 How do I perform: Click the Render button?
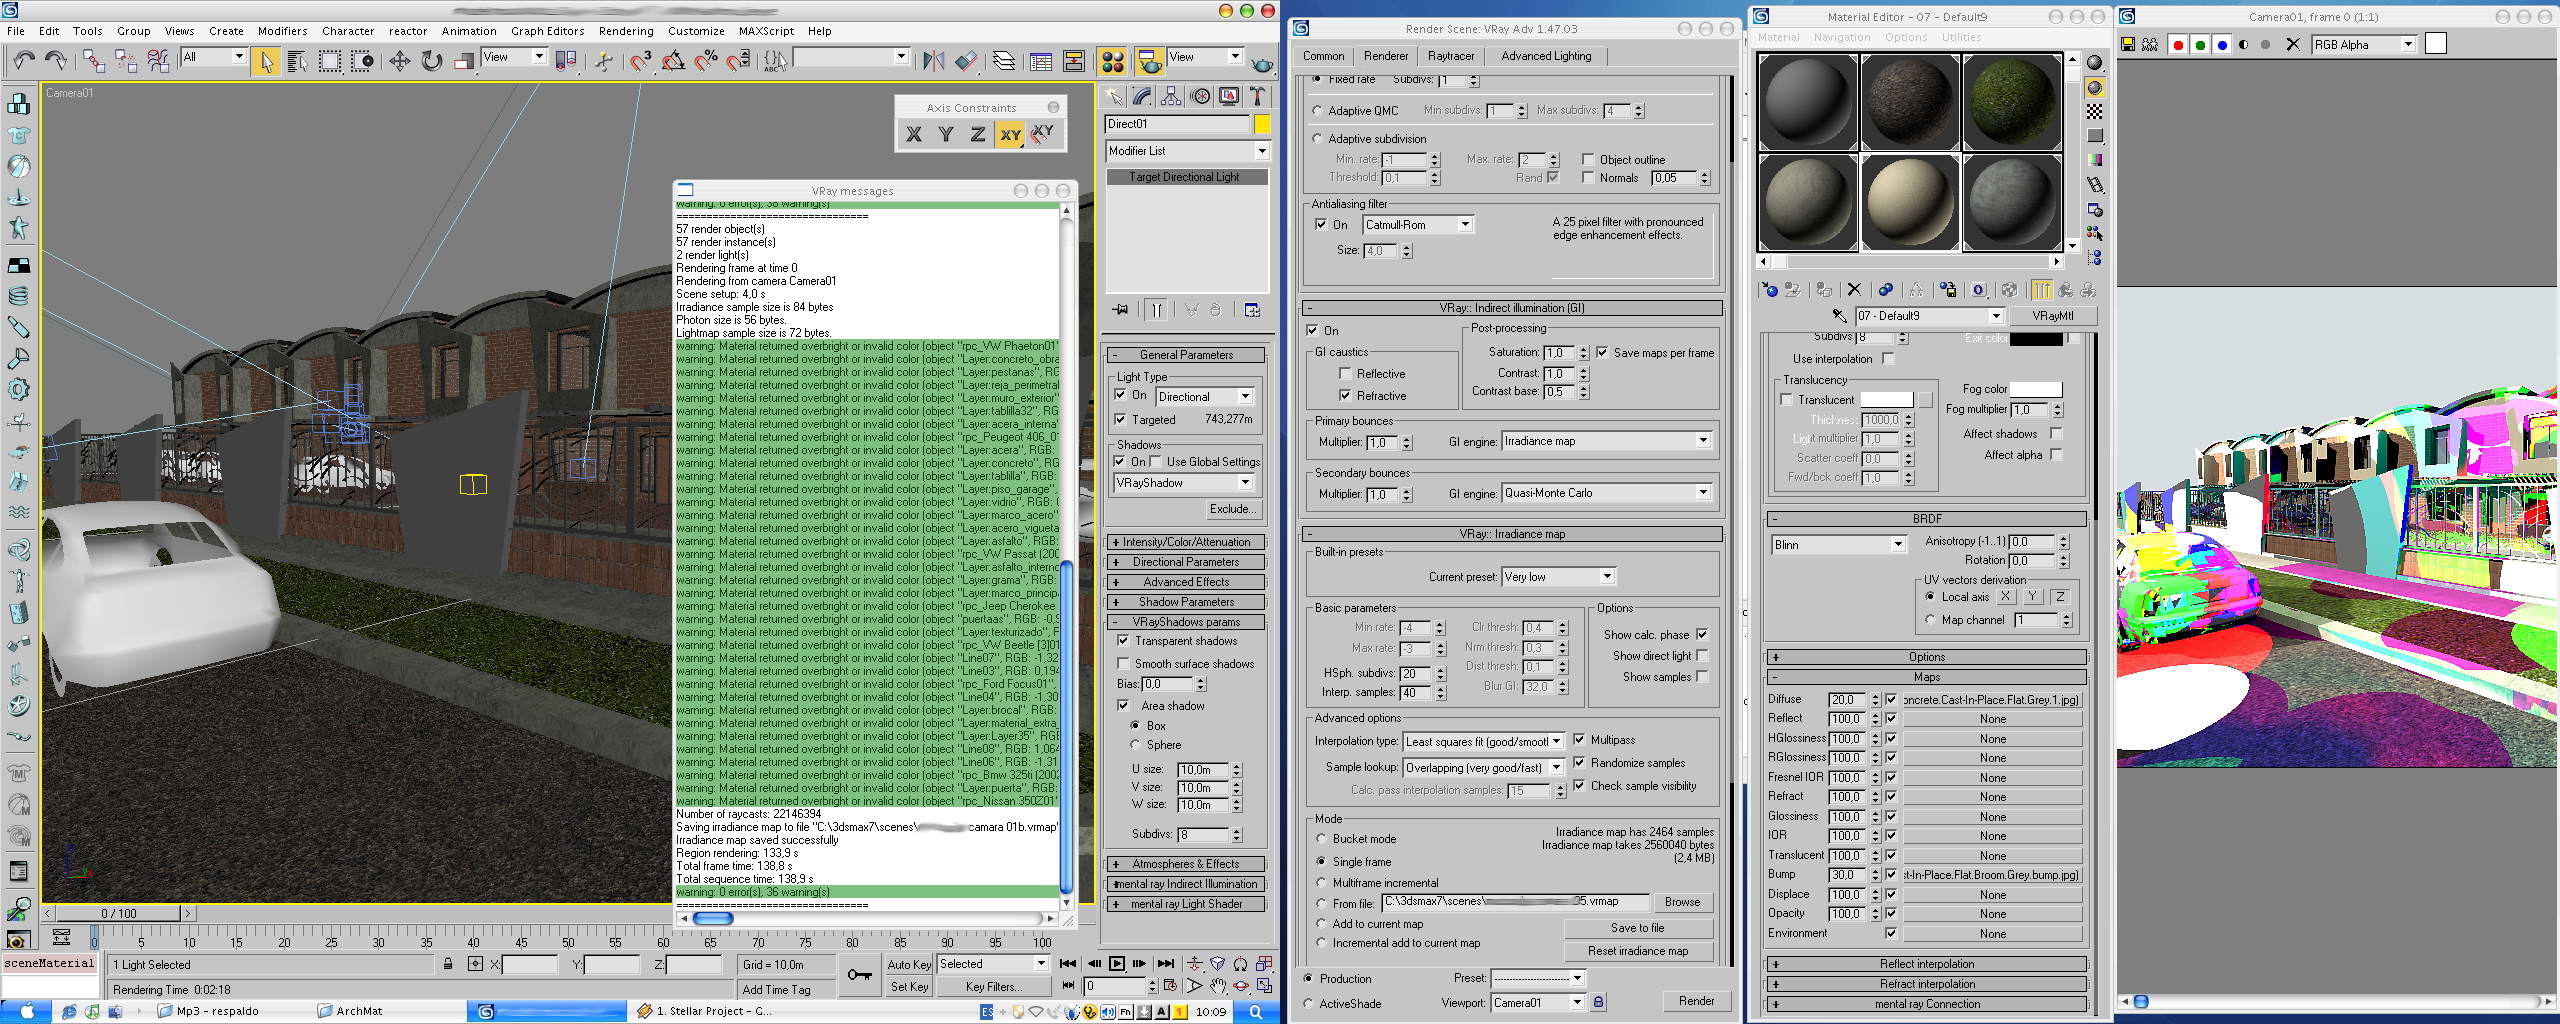pyautogui.click(x=1696, y=1001)
